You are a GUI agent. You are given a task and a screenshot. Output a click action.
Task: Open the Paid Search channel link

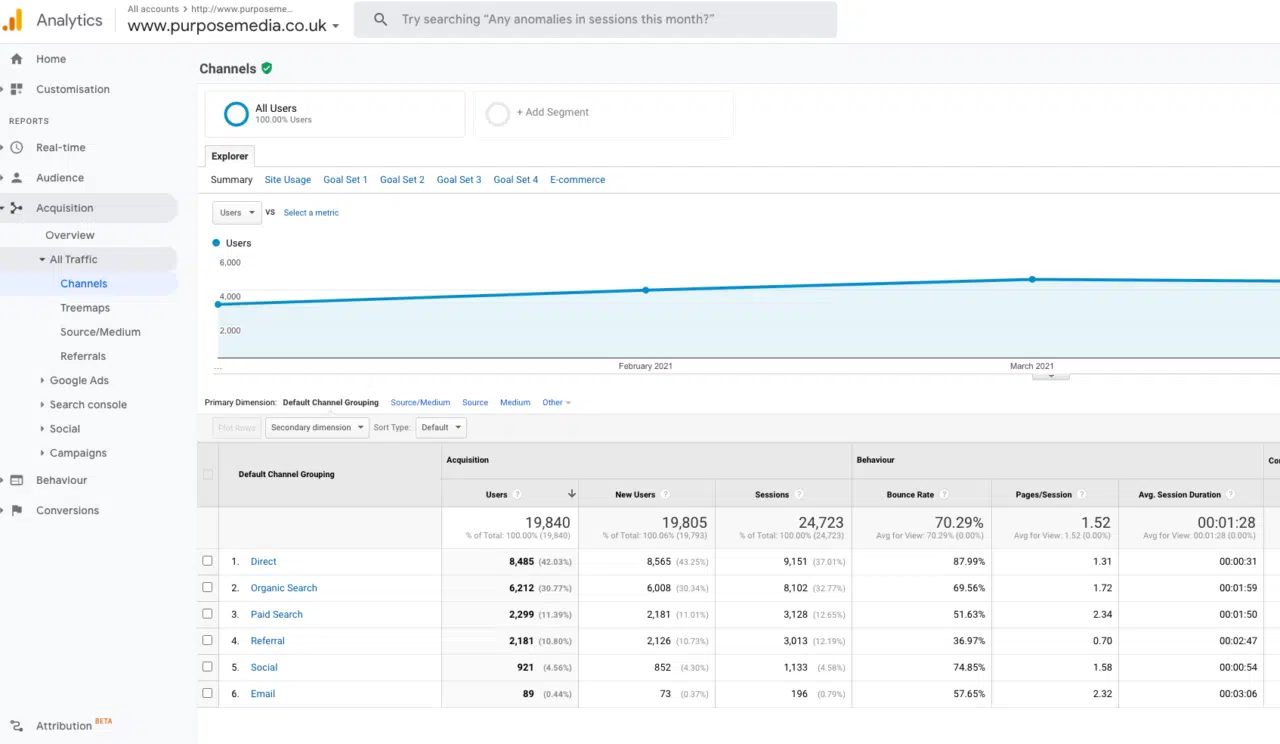click(276, 614)
